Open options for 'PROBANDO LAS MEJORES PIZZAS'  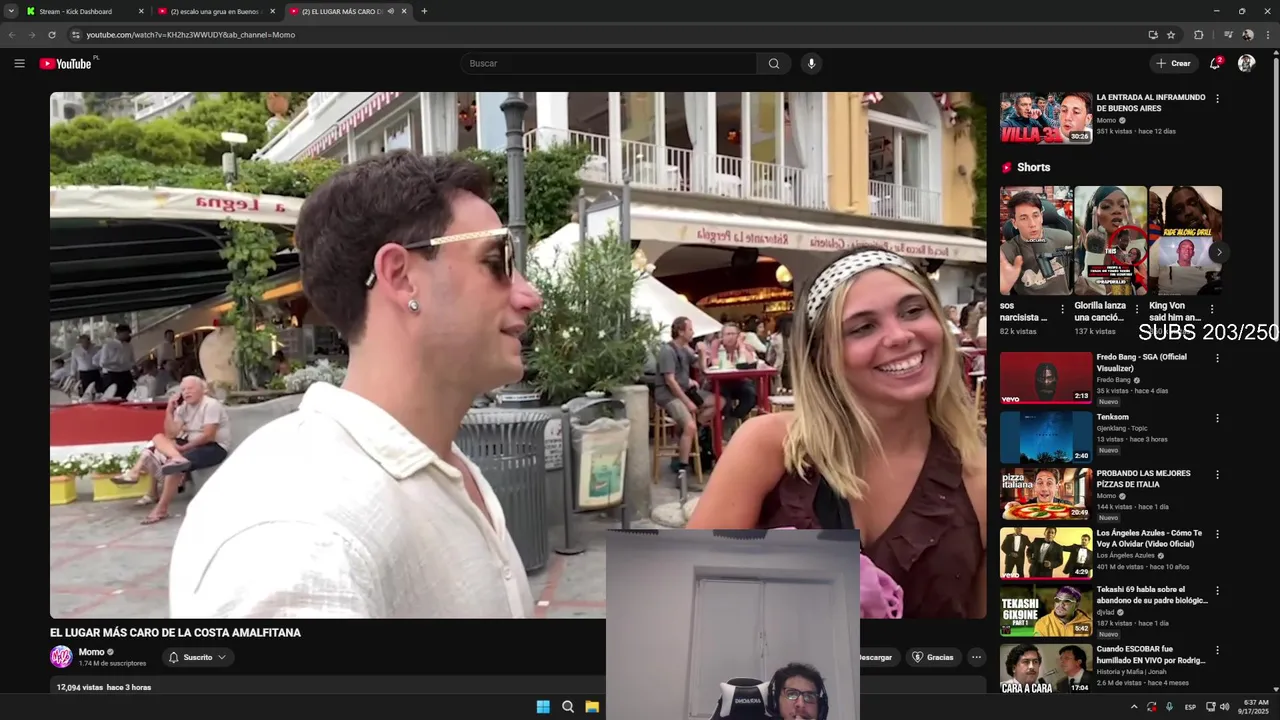tap(1217, 475)
